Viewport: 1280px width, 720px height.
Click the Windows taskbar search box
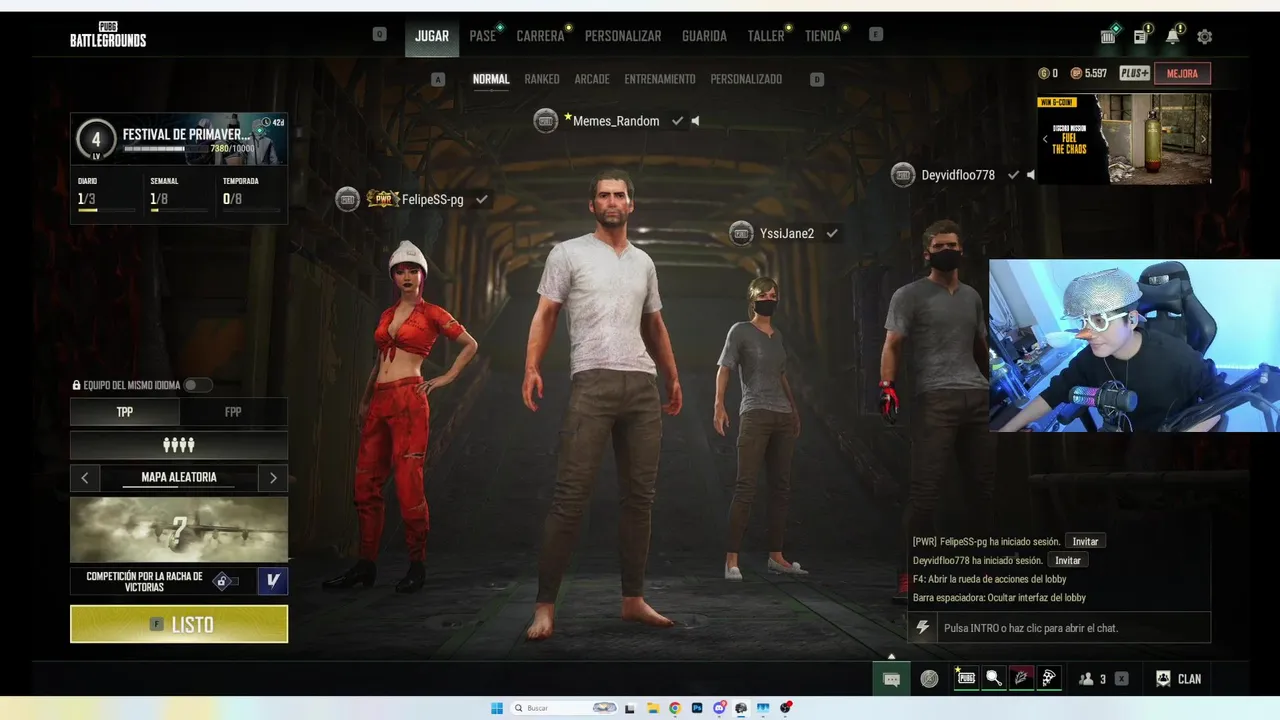[565, 708]
